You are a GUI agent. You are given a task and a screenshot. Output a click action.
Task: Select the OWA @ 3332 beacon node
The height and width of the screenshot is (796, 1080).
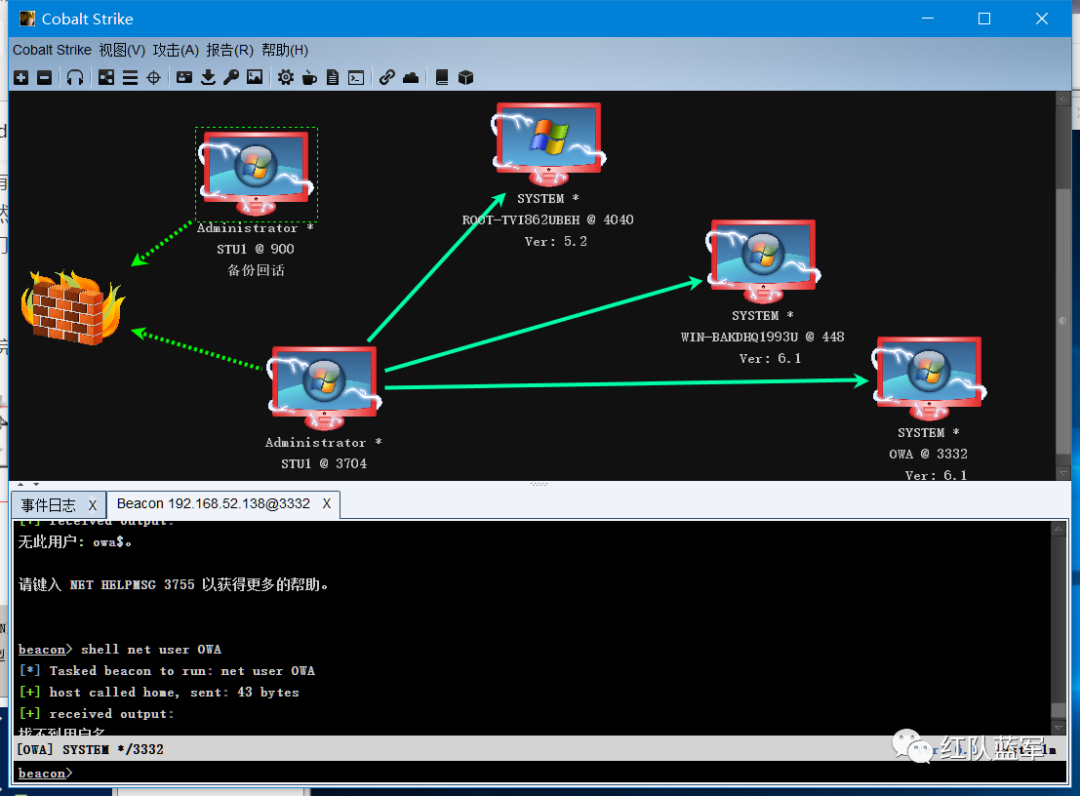tap(928, 379)
